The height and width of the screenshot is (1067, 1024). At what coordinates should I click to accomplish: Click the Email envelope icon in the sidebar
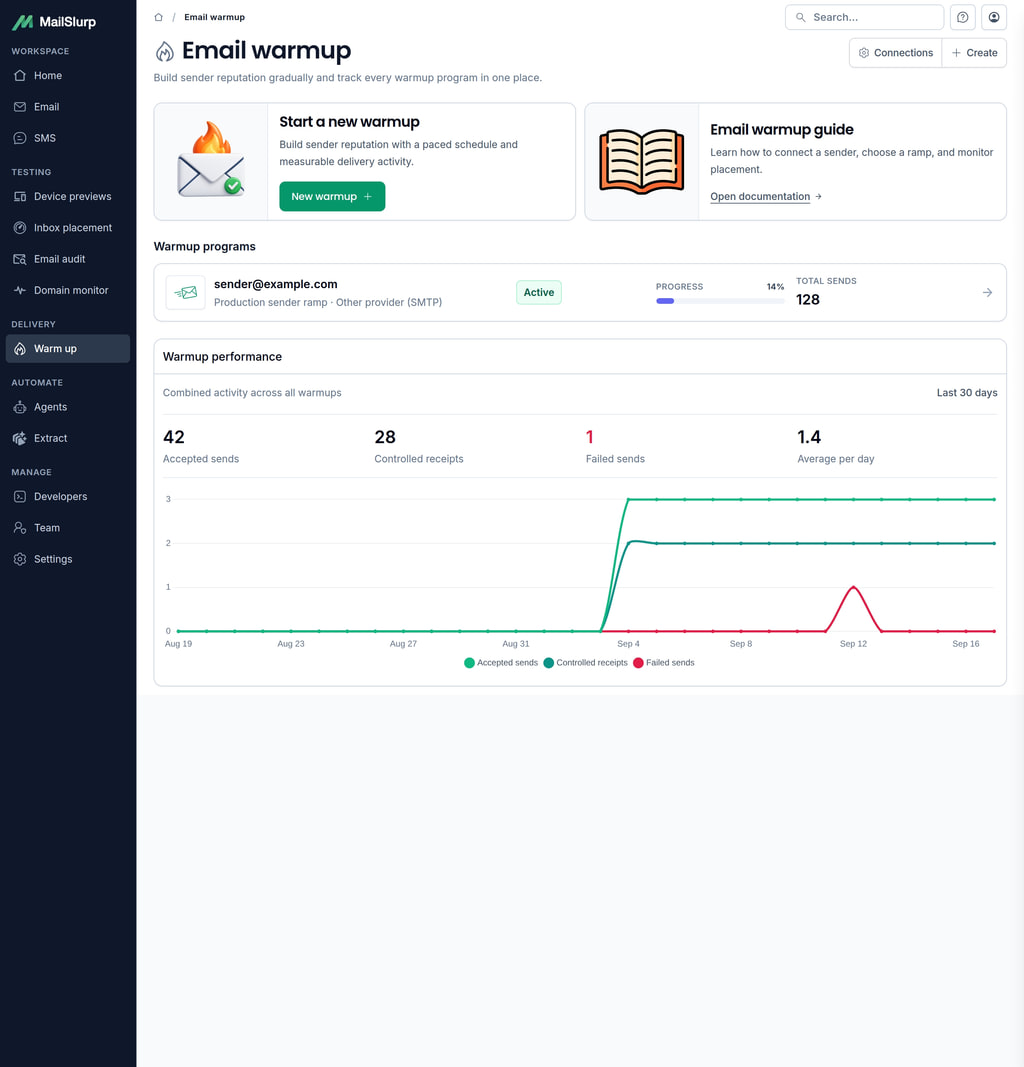[20, 107]
